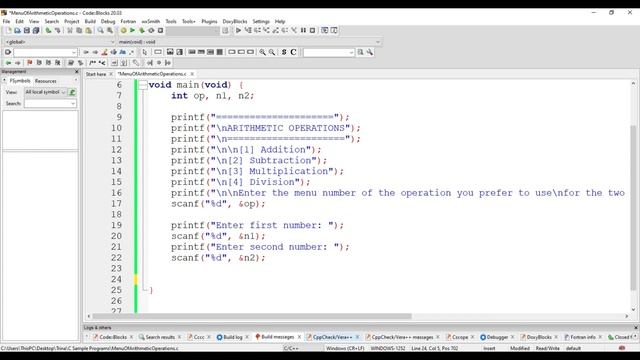Click the refresh icon beside symbols view
The width and height of the screenshot is (640, 360).
73,92
